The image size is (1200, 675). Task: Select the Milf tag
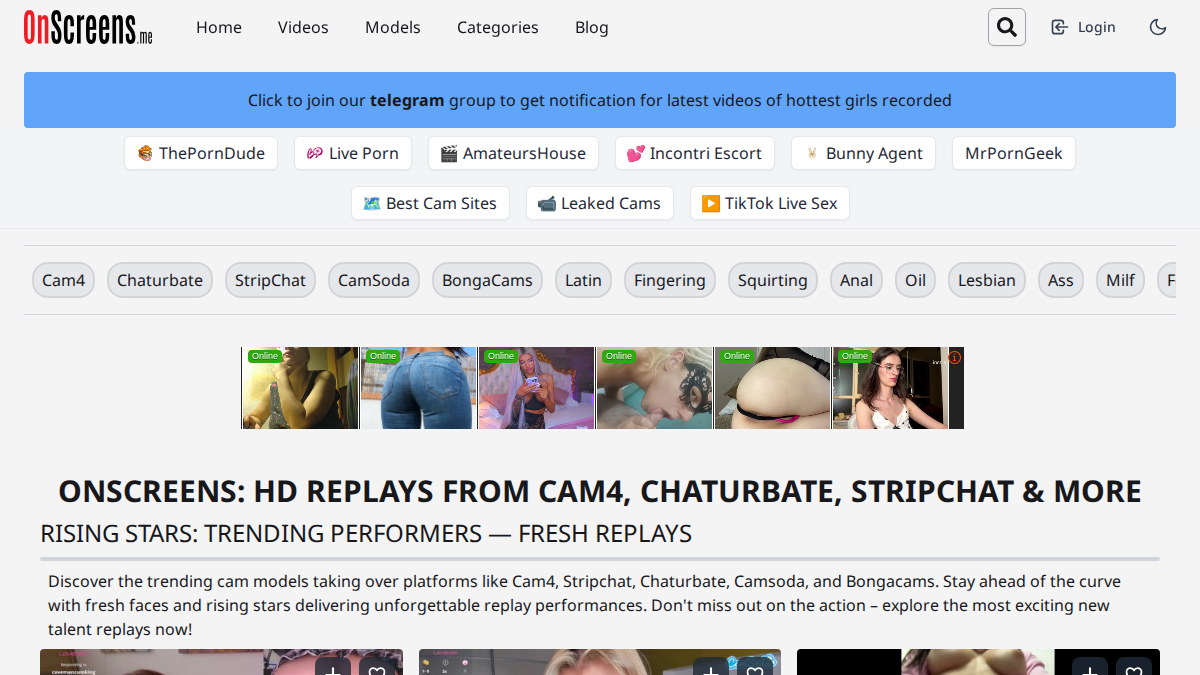(1121, 280)
